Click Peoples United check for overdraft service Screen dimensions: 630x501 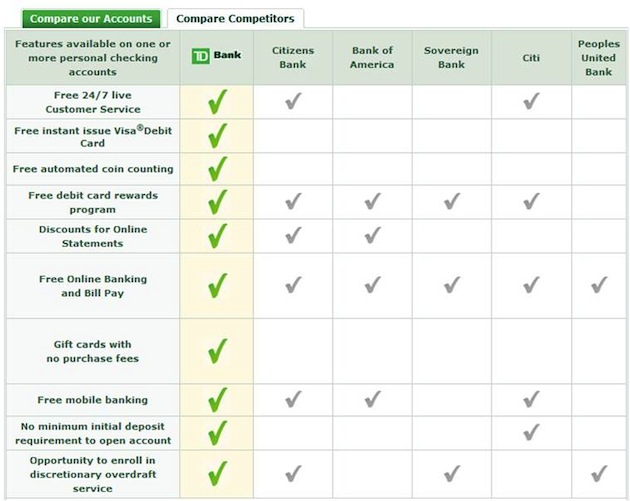[599, 473]
